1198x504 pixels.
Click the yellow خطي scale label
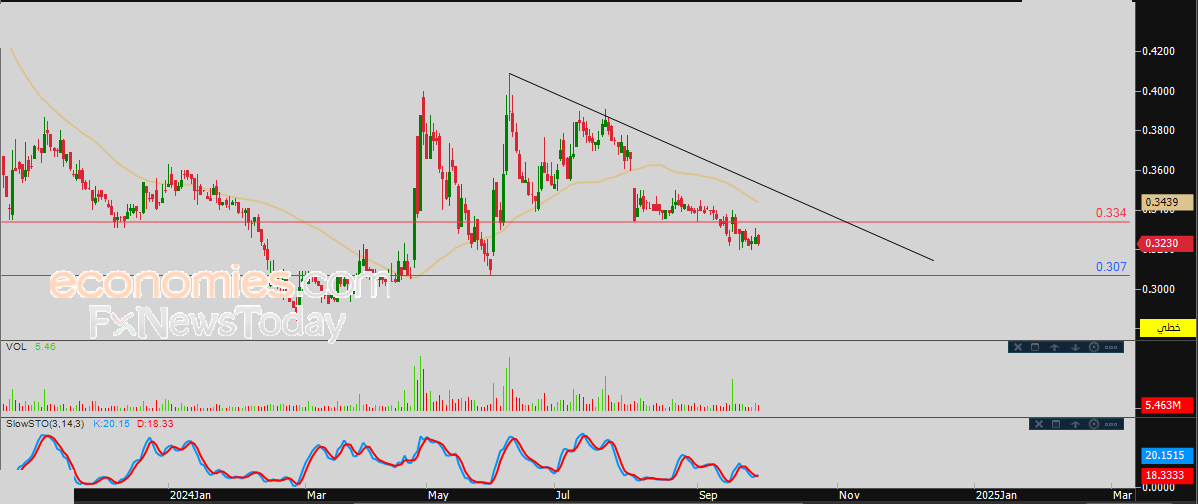pos(1167,328)
